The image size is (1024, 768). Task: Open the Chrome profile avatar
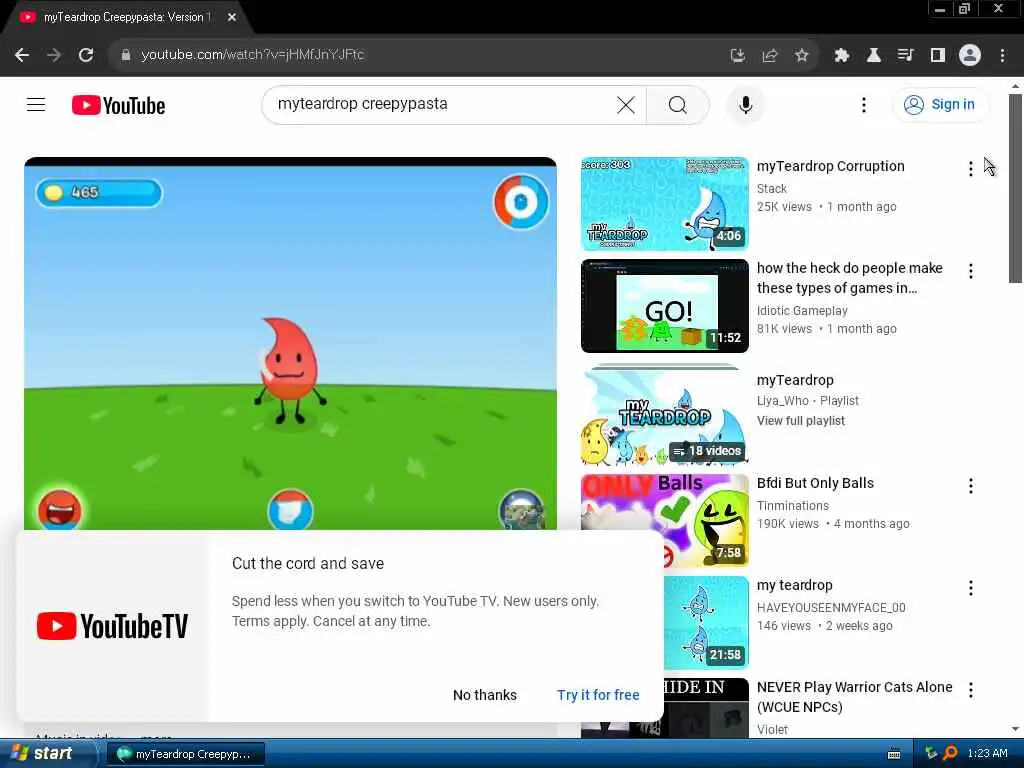tap(970, 55)
